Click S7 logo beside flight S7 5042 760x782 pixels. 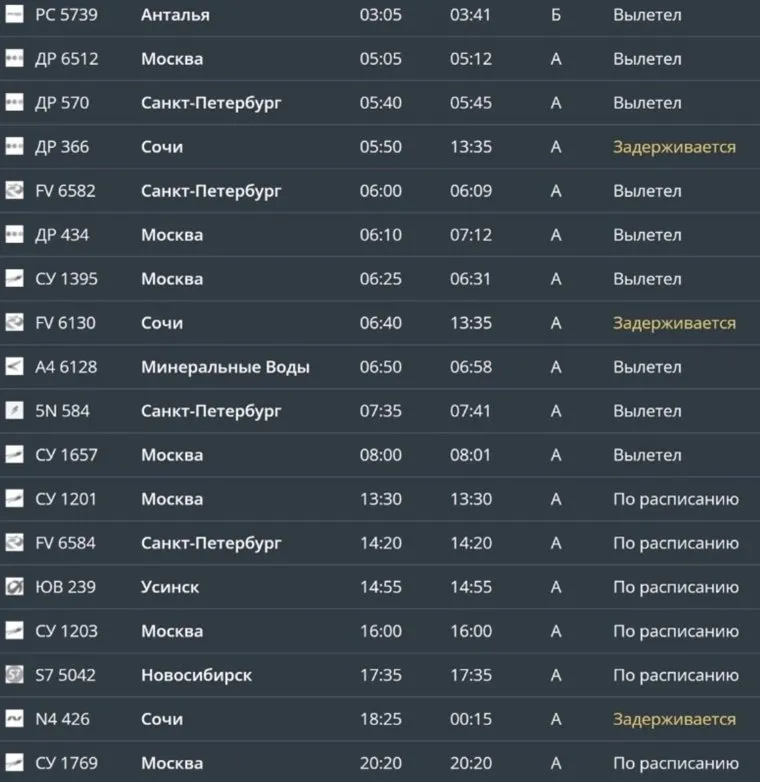pyautogui.click(x=14, y=675)
